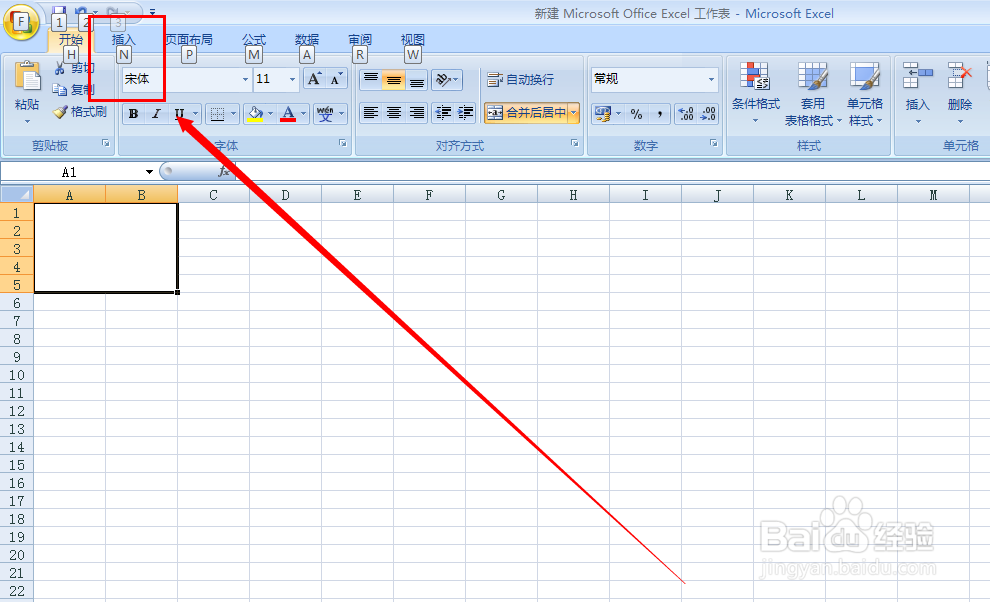The height and width of the screenshot is (602, 990).
Task: Apply comma style
Action: click(659, 114)
